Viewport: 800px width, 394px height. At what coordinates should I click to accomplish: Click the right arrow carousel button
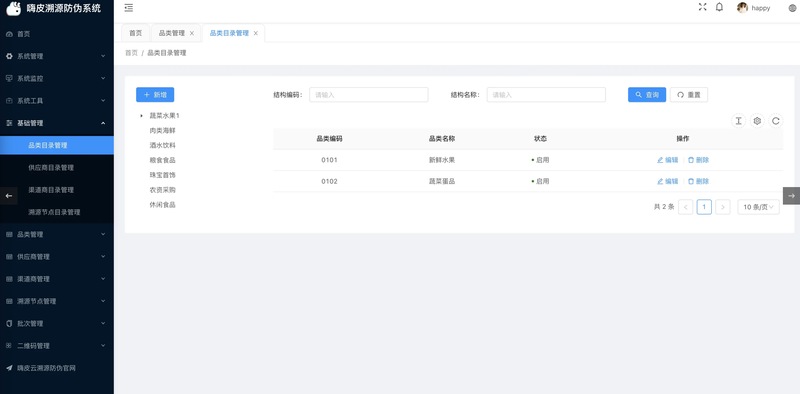[x=791, y=195]
